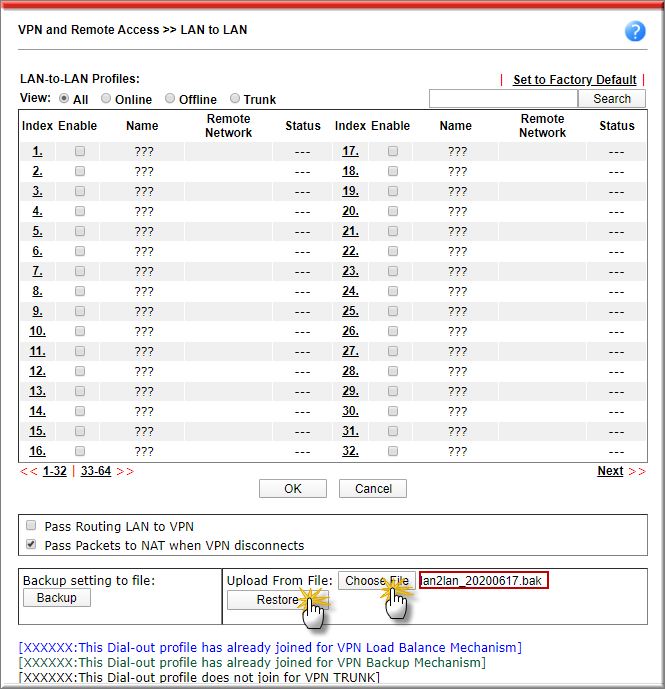The image size is (665, 689).
Task: Open profile index 31 link
Action: pos(350,432)
